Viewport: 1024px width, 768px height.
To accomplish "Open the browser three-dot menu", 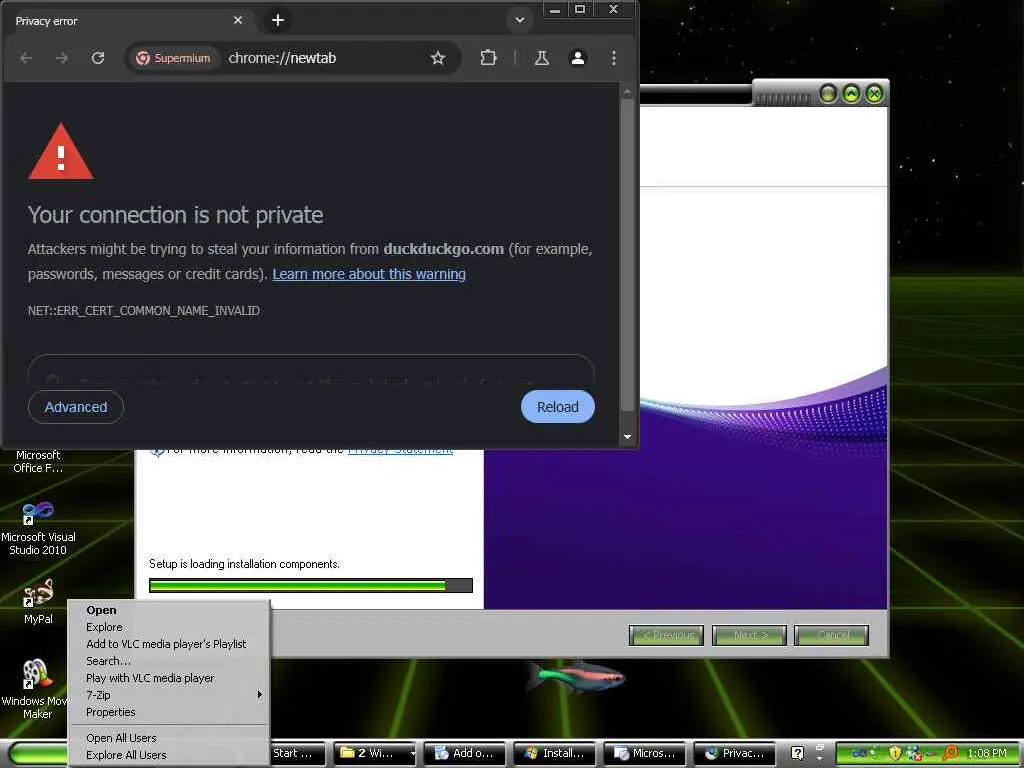I will point(614,58).
